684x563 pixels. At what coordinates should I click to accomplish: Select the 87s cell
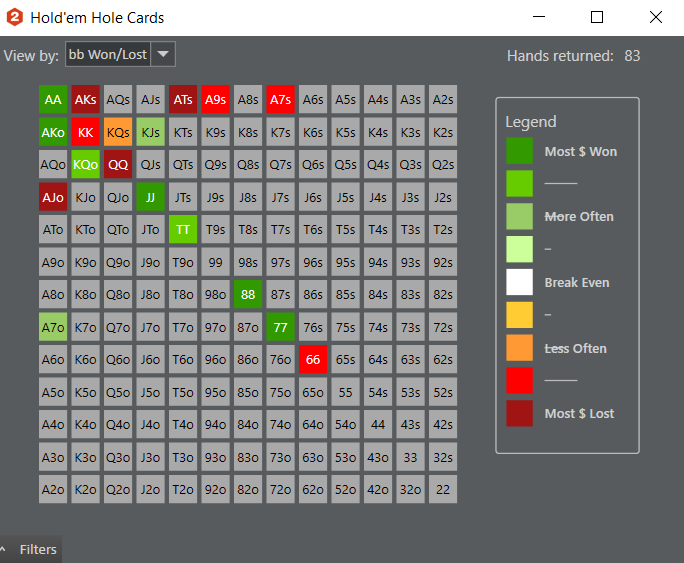280,294
